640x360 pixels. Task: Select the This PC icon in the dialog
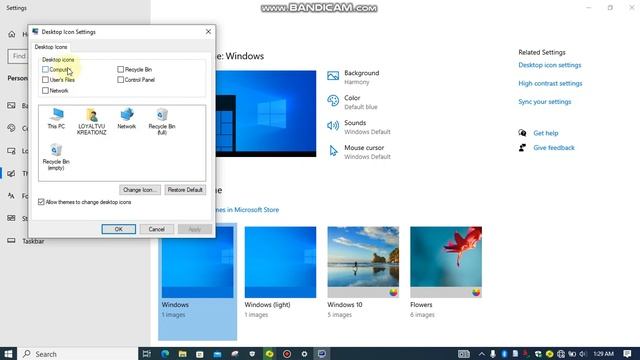tap(56, 119)
